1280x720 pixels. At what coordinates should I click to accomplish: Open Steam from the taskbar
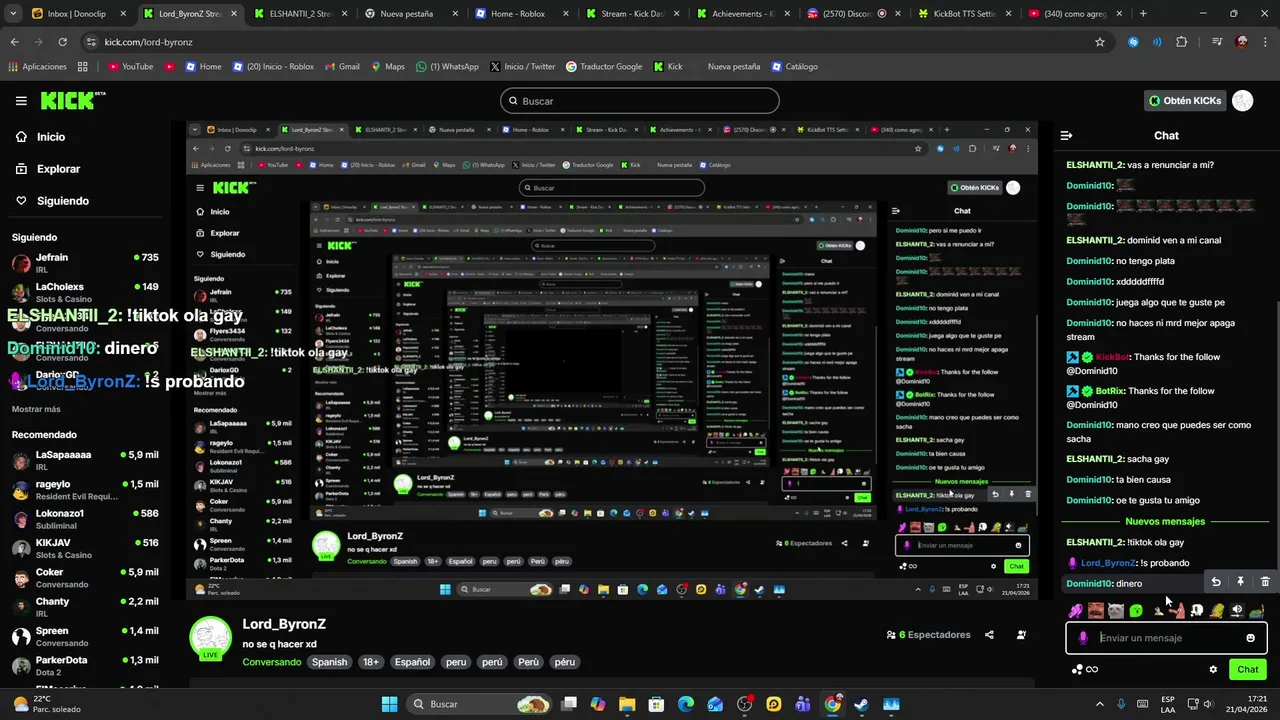point(861,704)
